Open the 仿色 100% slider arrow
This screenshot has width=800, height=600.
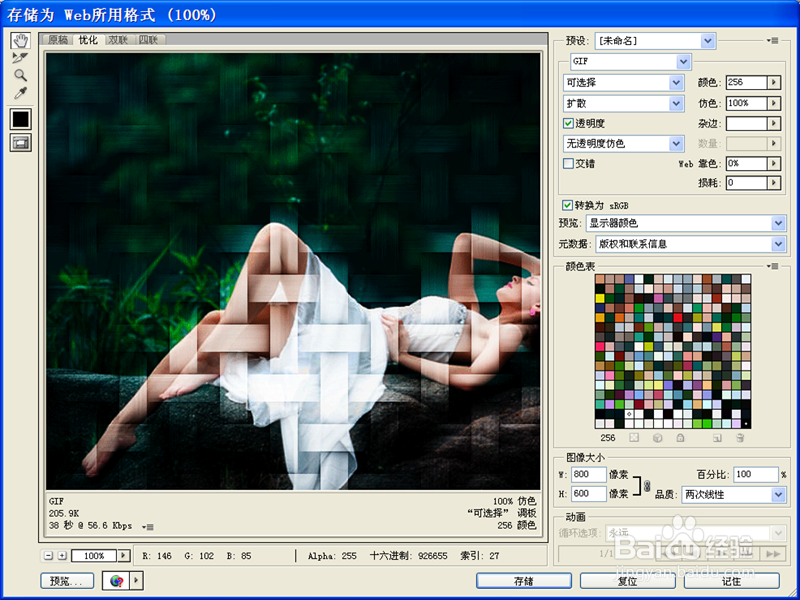click(x=774, y=103)
